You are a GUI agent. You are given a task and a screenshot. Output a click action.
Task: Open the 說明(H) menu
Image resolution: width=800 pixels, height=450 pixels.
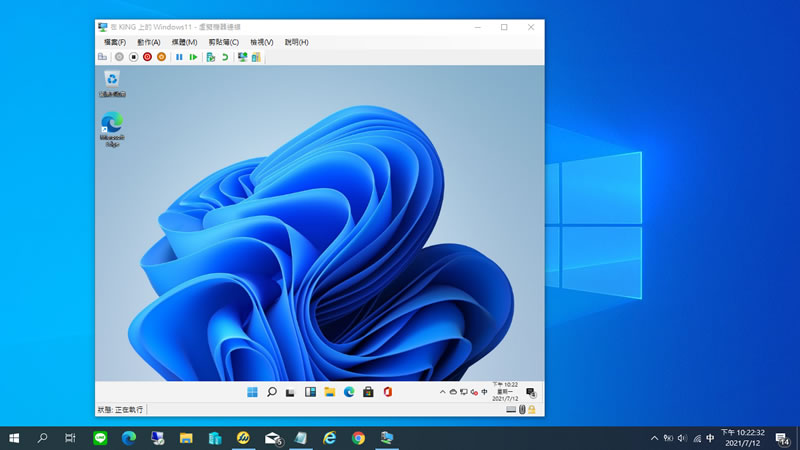[x=296, y=42]
